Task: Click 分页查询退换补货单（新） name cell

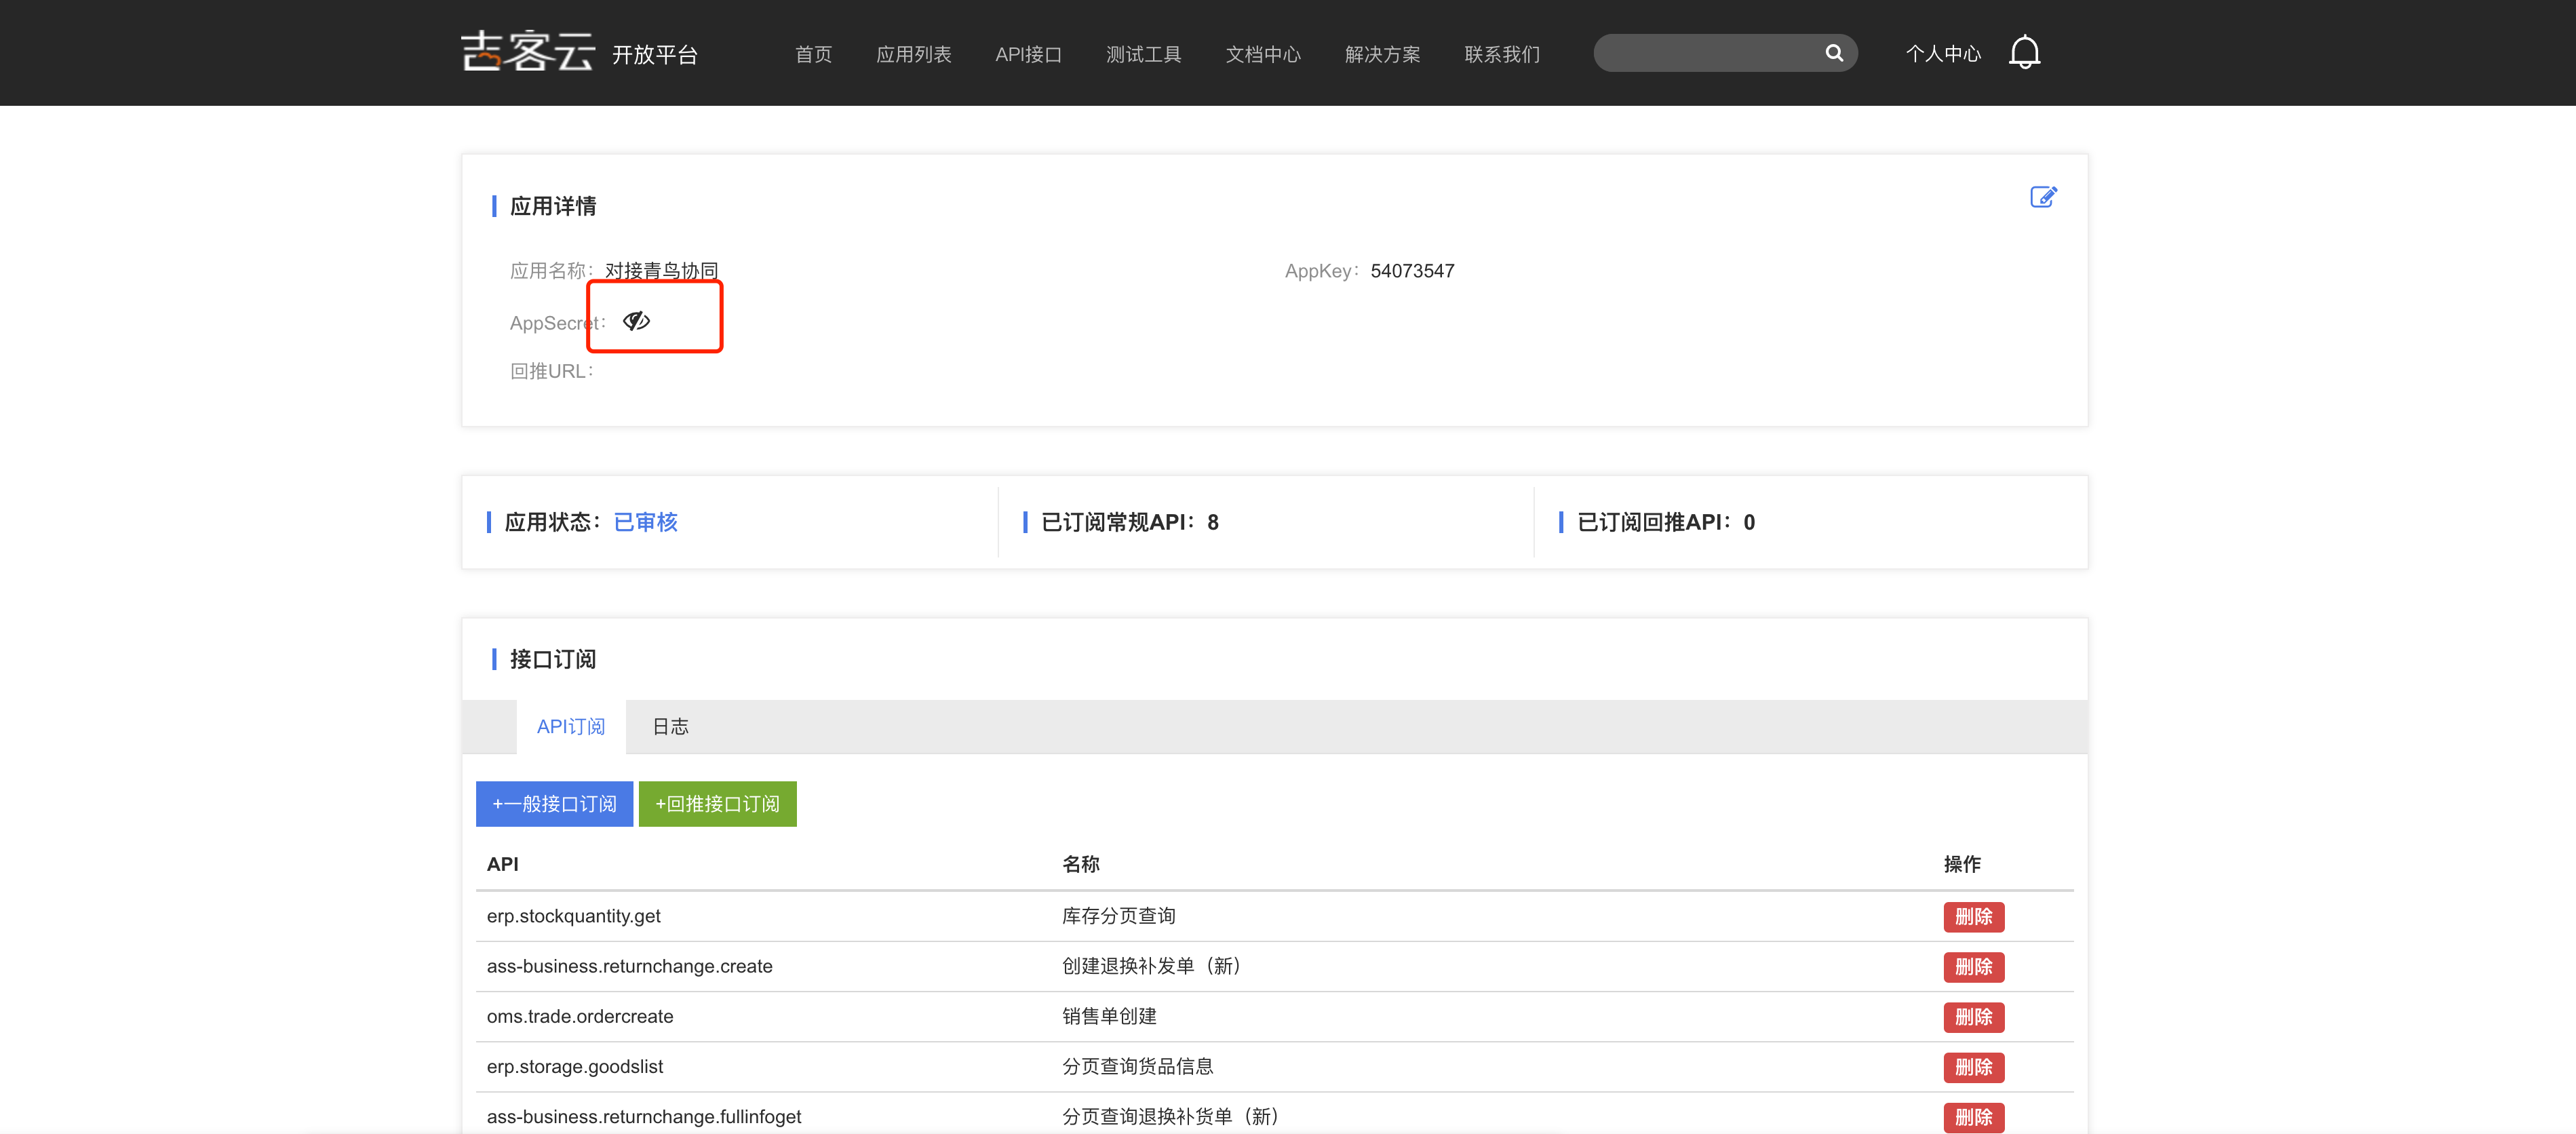Action: tap(1171, 1116)
